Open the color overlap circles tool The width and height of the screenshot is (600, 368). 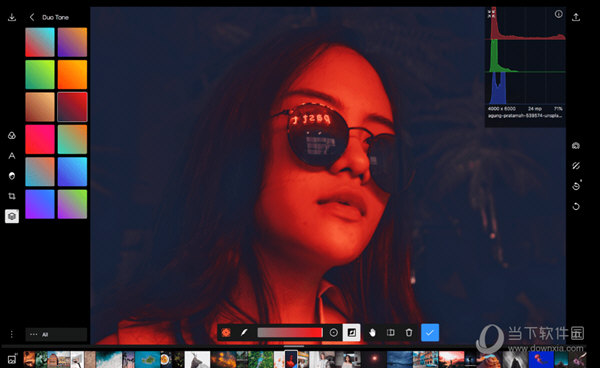[12, 135]
